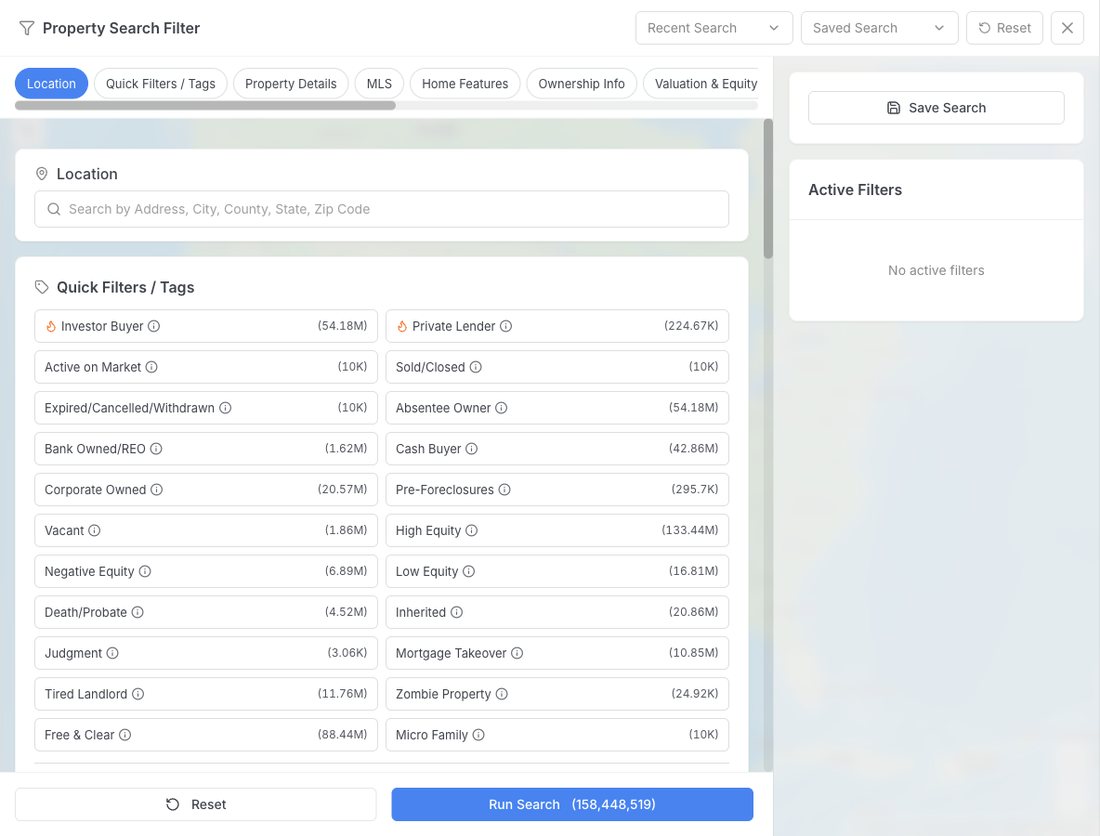Open the Property Details tab
1100x836 pixels.
point(290,83)
